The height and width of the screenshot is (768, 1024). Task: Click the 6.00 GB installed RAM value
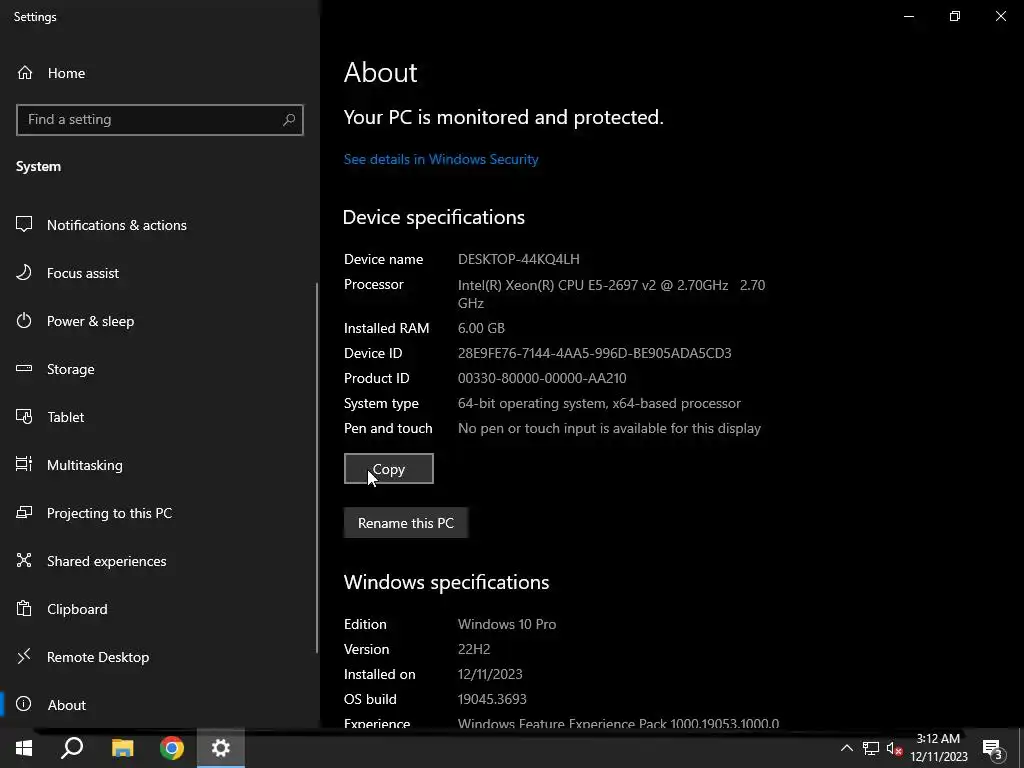coord(481,328)
